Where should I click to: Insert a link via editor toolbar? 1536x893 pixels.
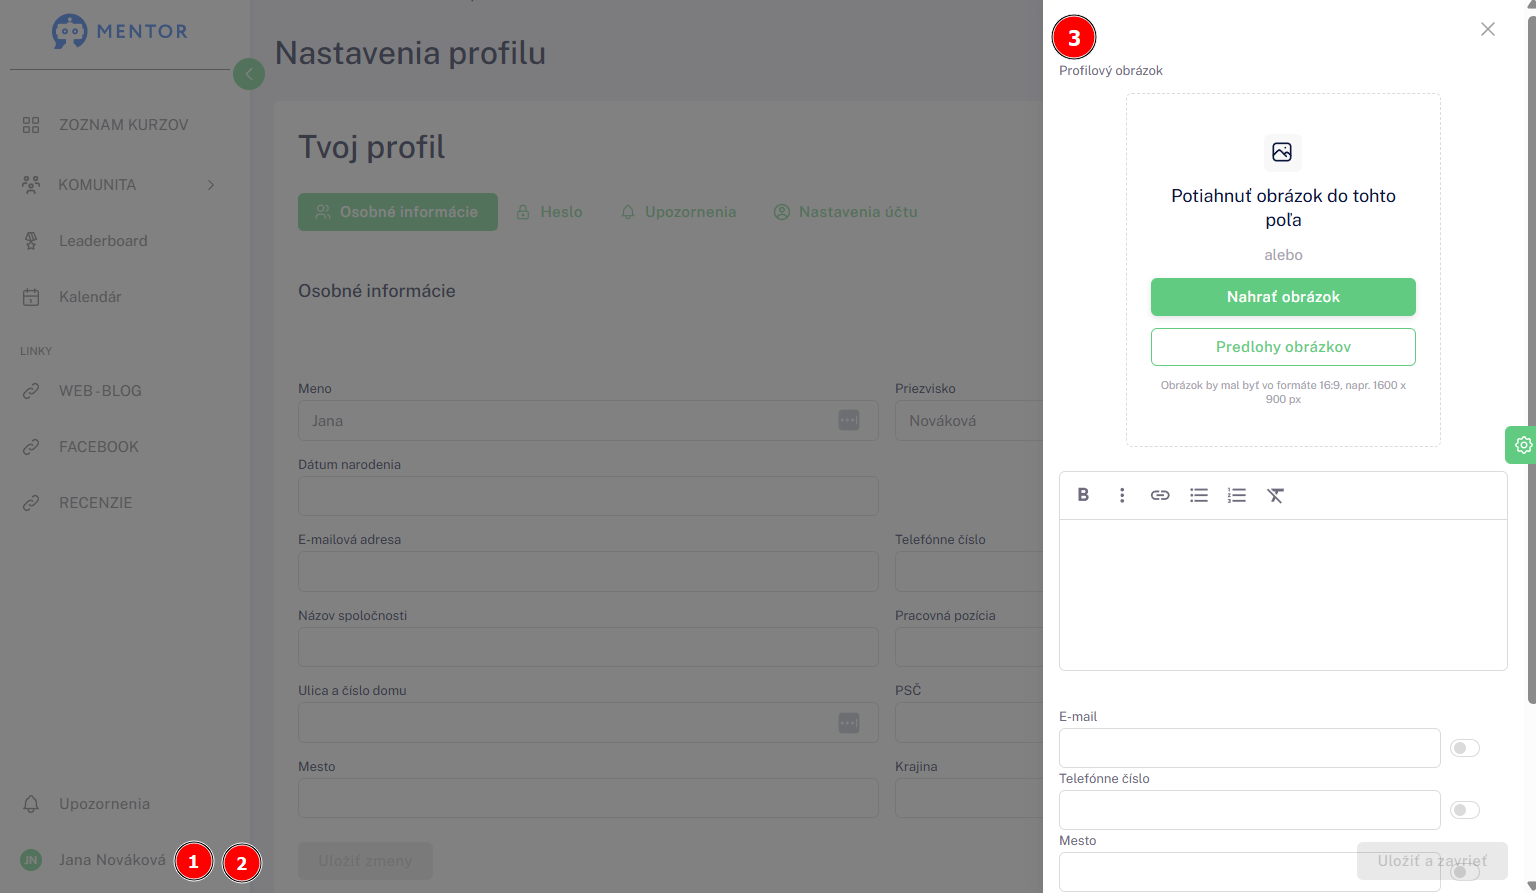[1160, 495]
